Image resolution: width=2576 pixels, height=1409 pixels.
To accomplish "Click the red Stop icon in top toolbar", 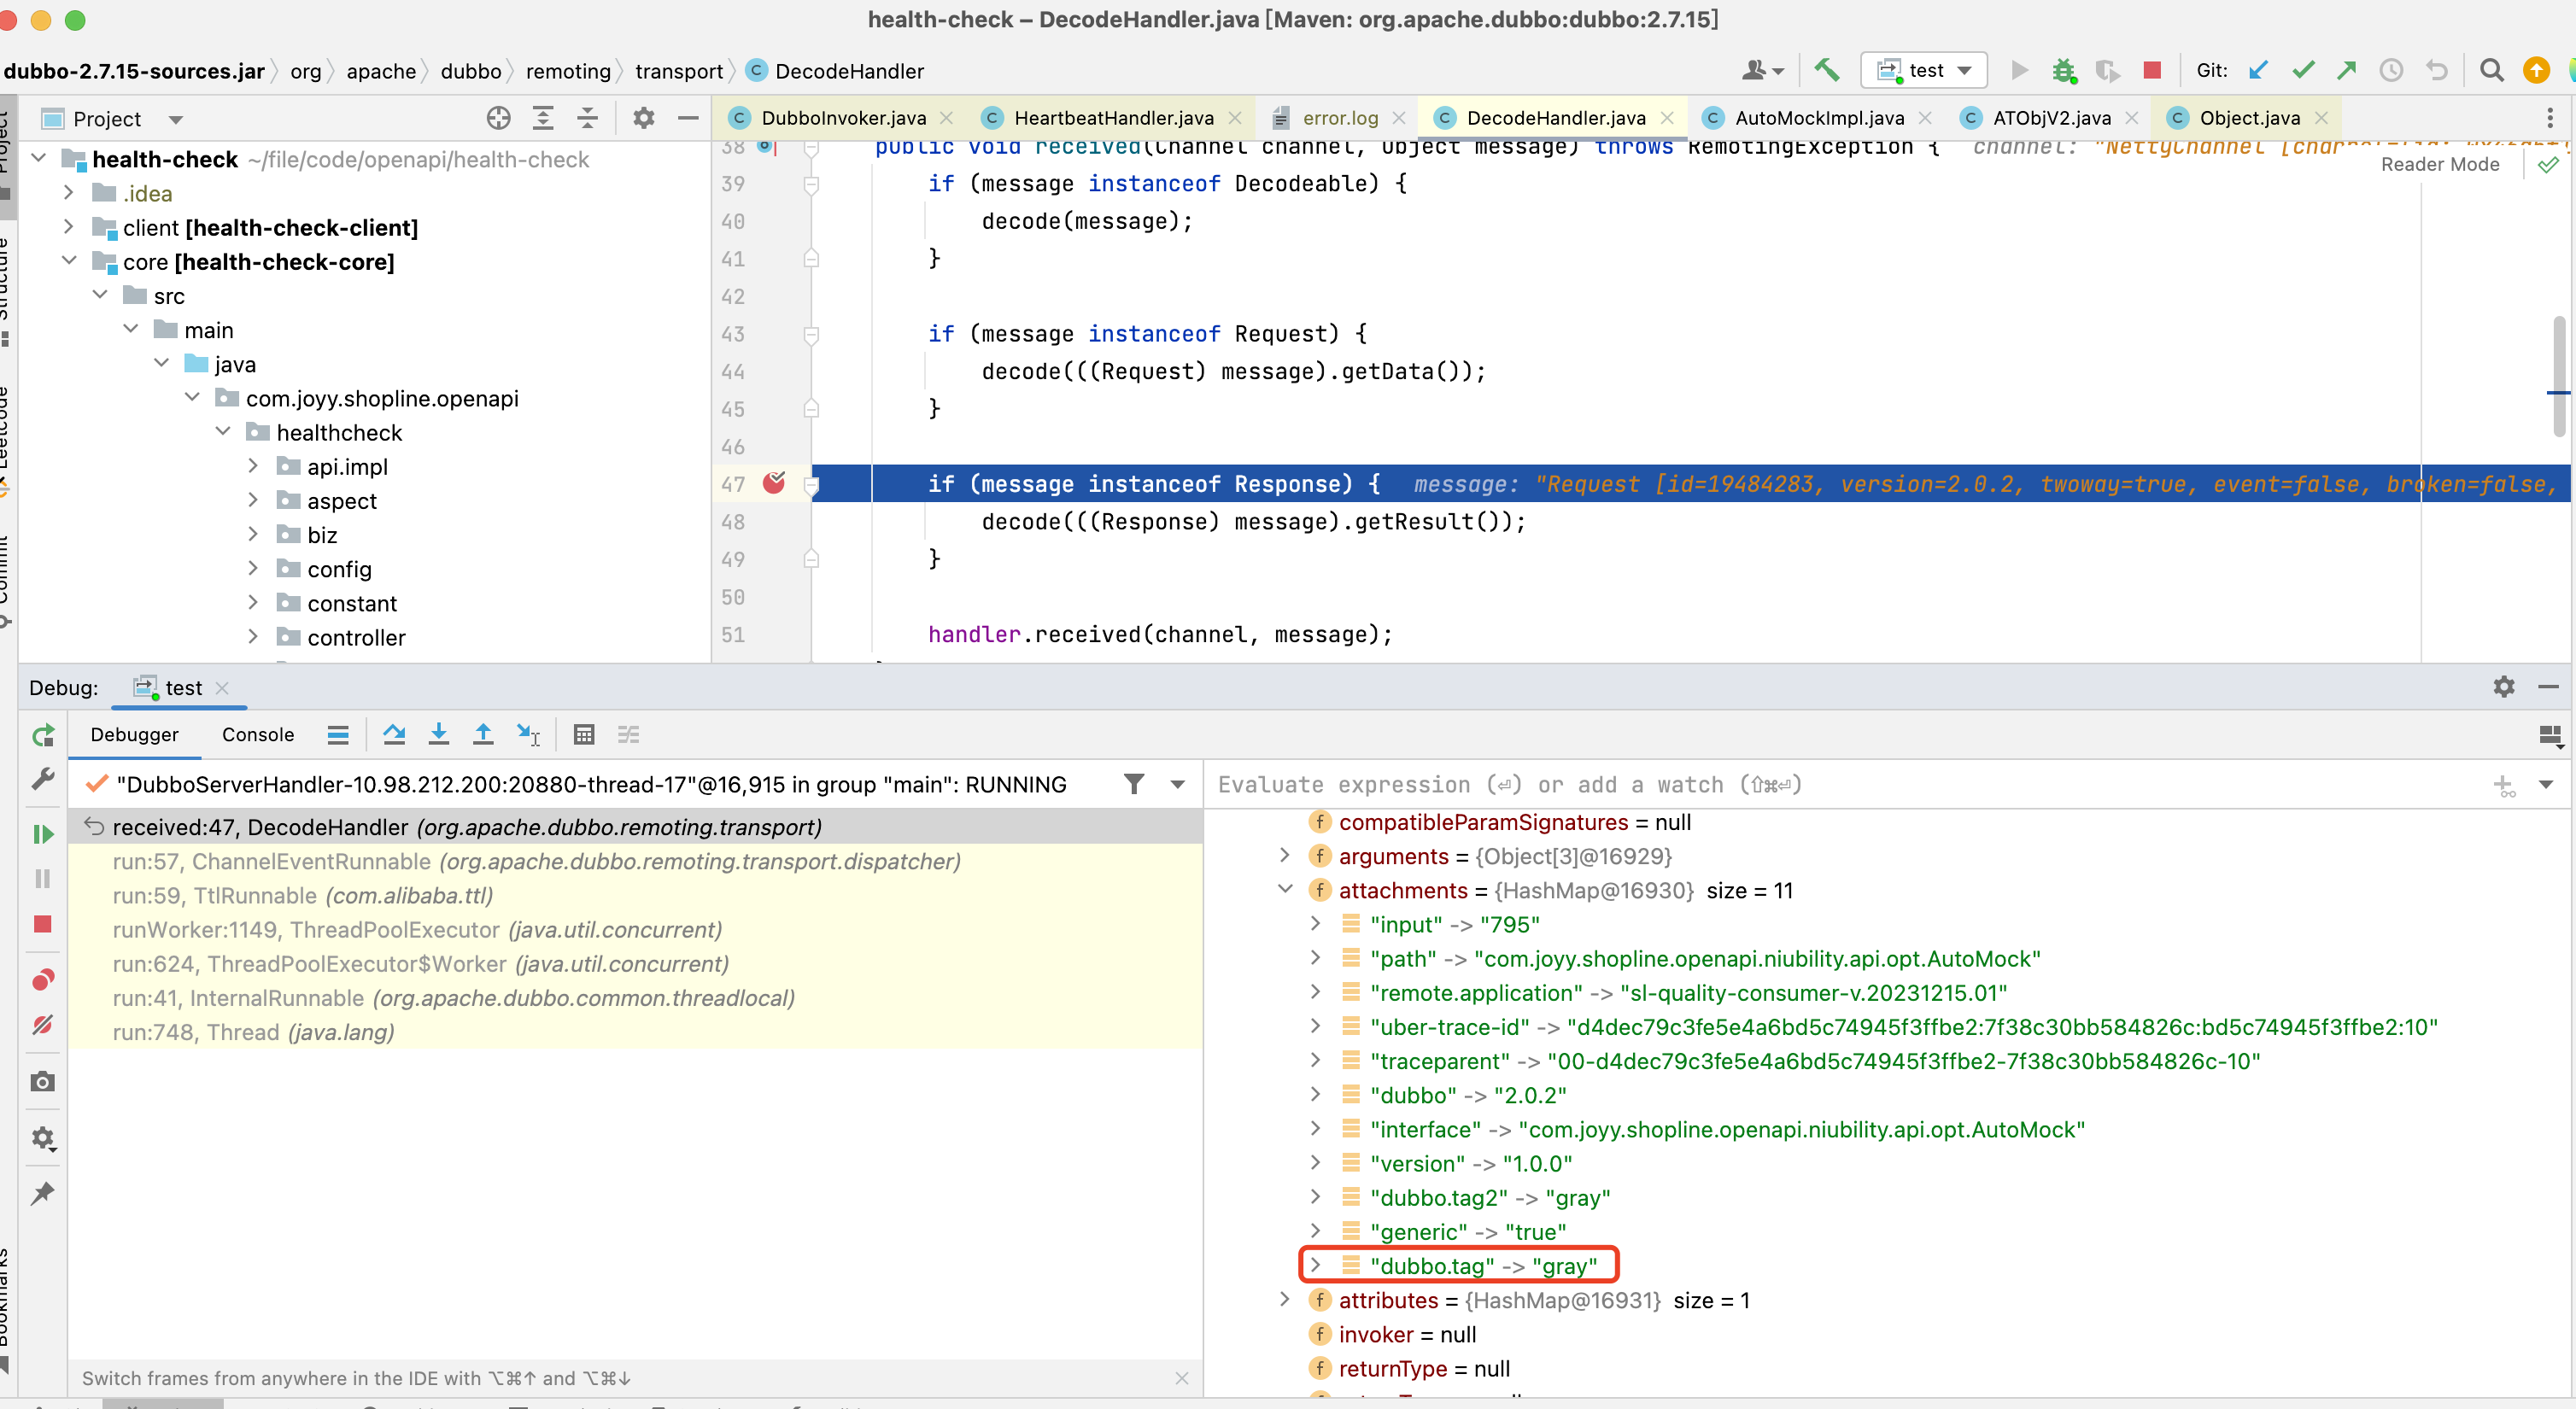I will [x=2152, y=70].
